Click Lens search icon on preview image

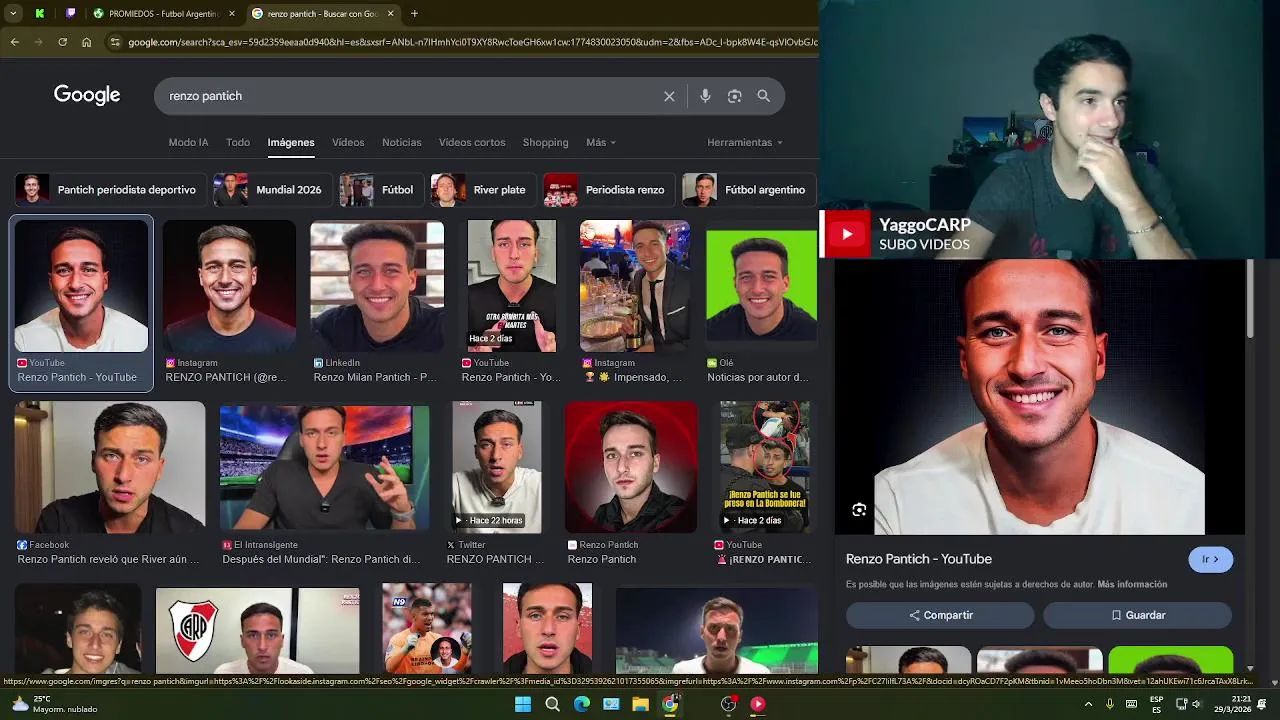point(859,510)
